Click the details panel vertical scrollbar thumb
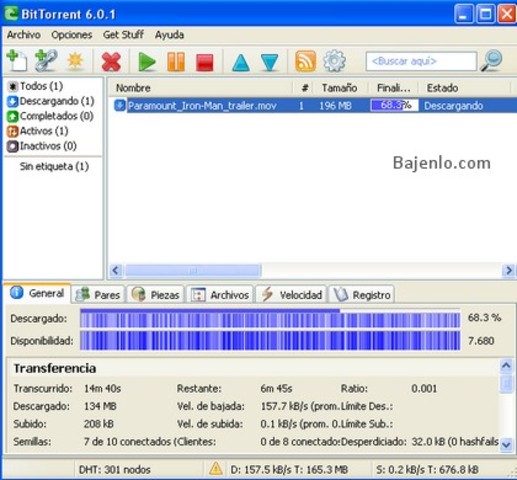 point(506,383)
